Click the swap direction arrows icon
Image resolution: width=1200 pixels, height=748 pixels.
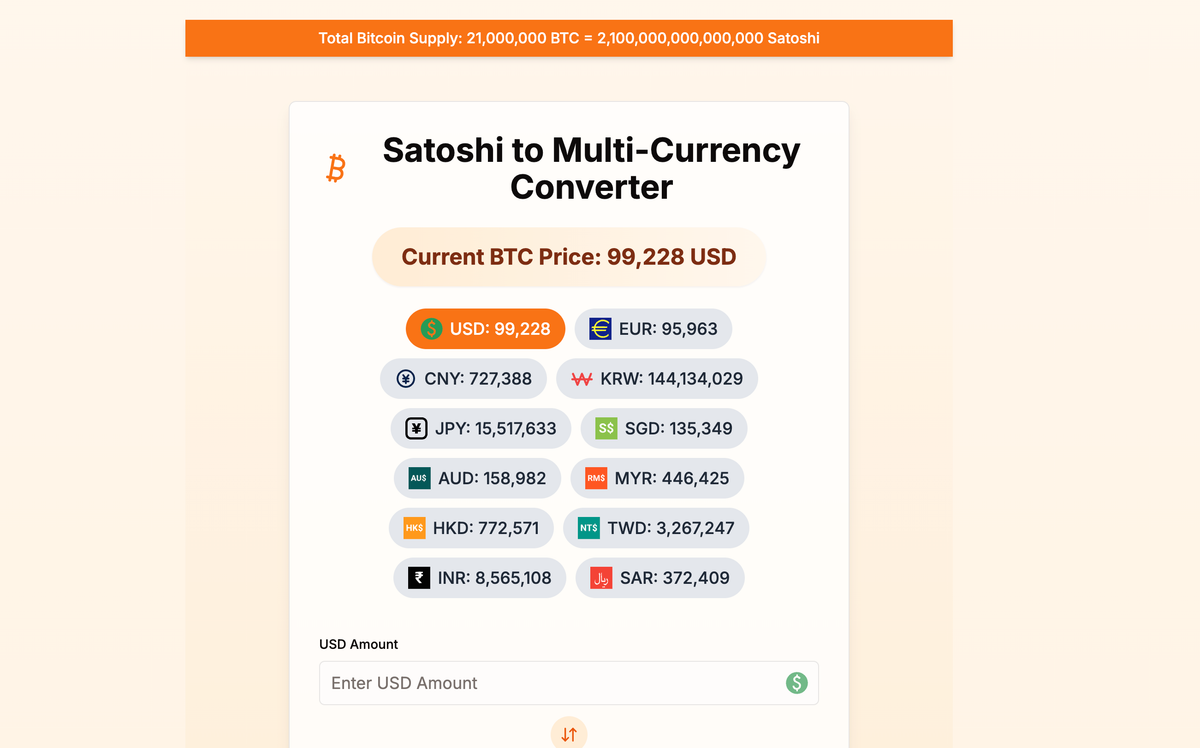coord(569,734)
